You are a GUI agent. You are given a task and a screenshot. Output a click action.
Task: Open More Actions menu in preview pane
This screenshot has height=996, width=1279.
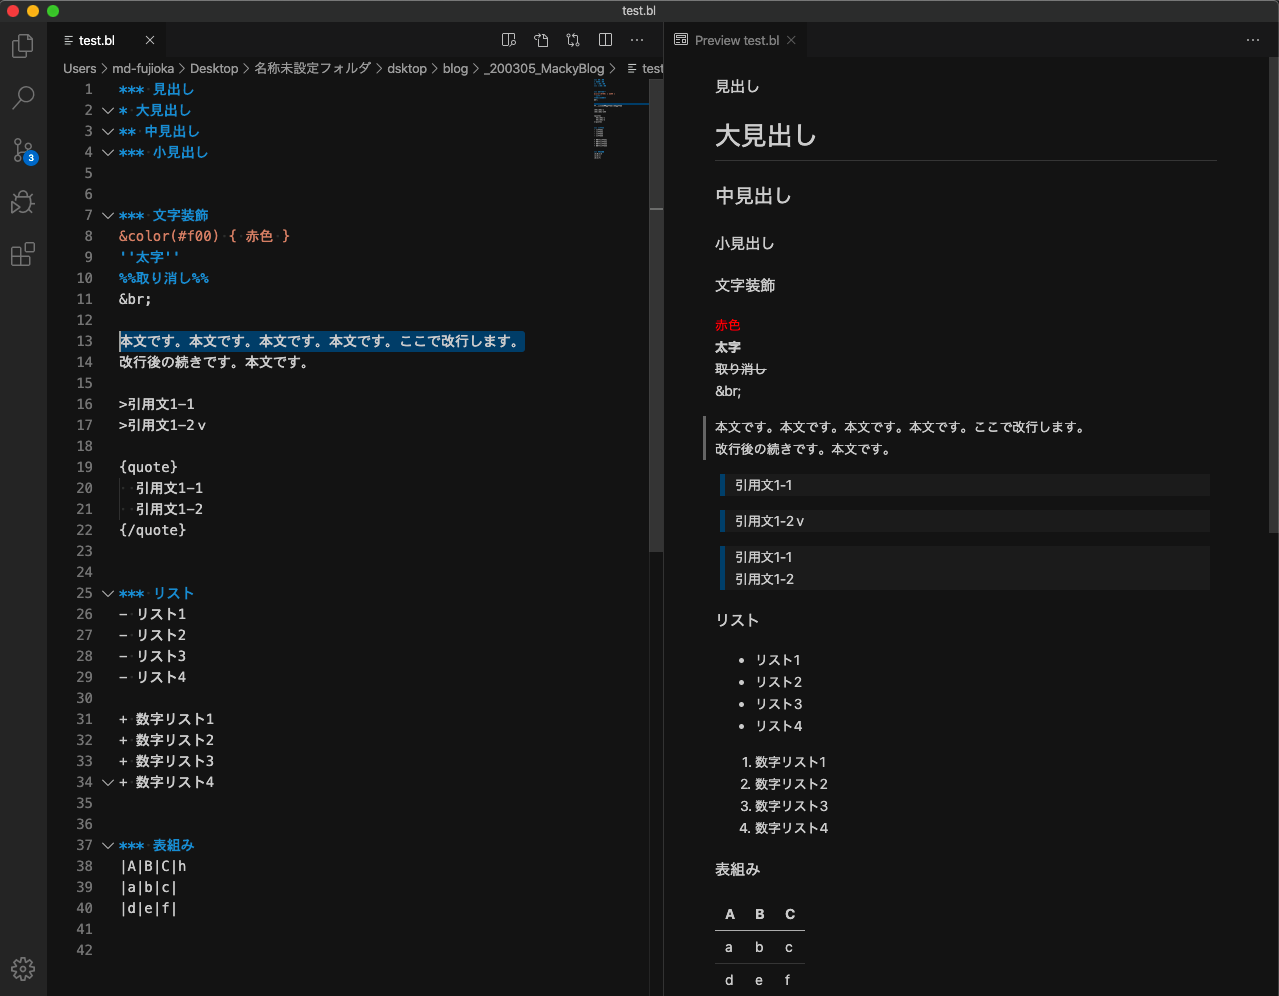click(x=1253, y=40)
